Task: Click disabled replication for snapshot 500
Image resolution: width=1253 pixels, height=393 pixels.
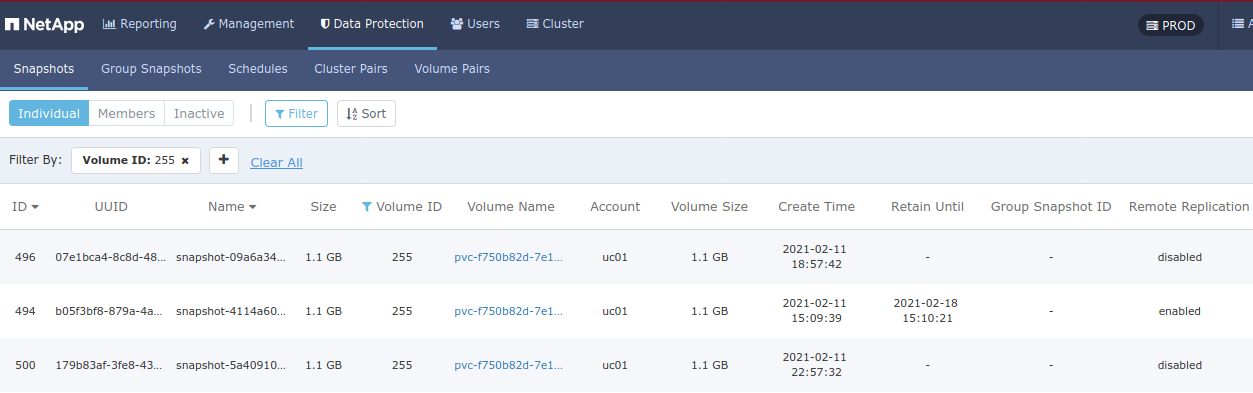Action: tap(1180, 365)
